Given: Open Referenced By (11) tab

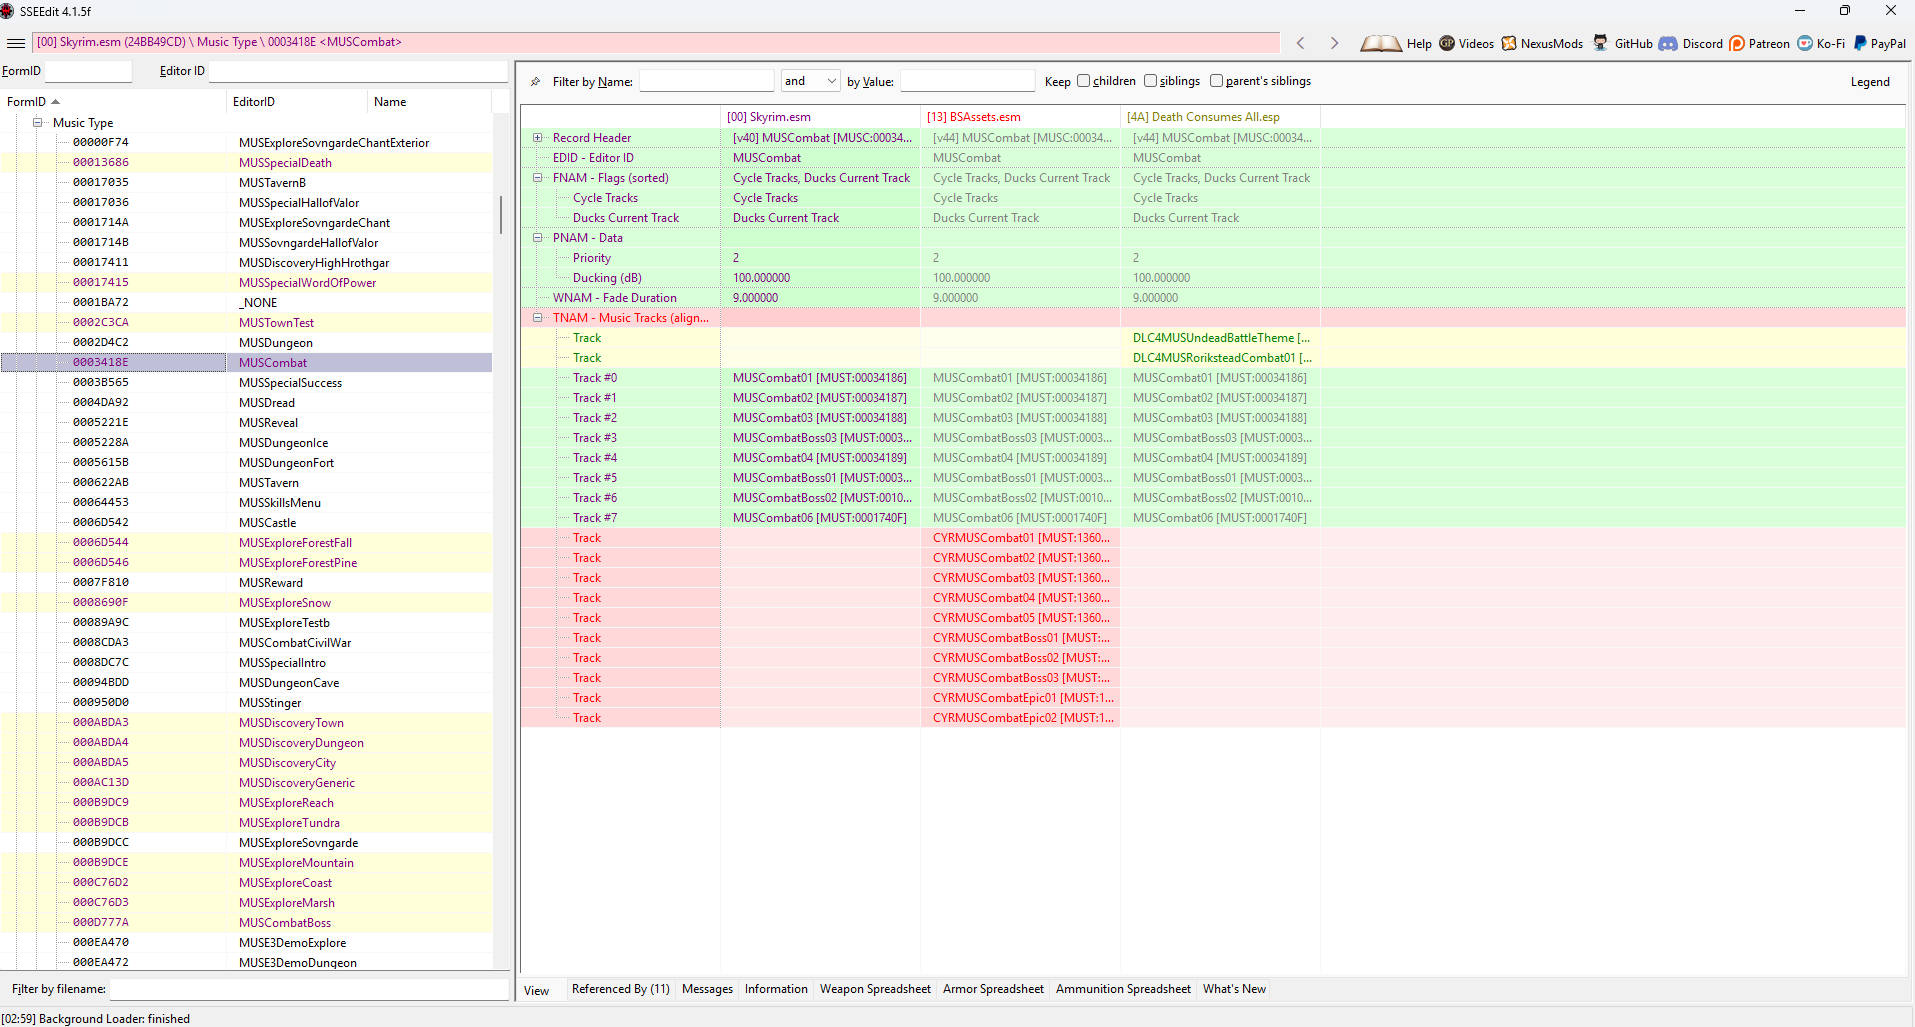Looking at the screenshot, I should [621, 989].
